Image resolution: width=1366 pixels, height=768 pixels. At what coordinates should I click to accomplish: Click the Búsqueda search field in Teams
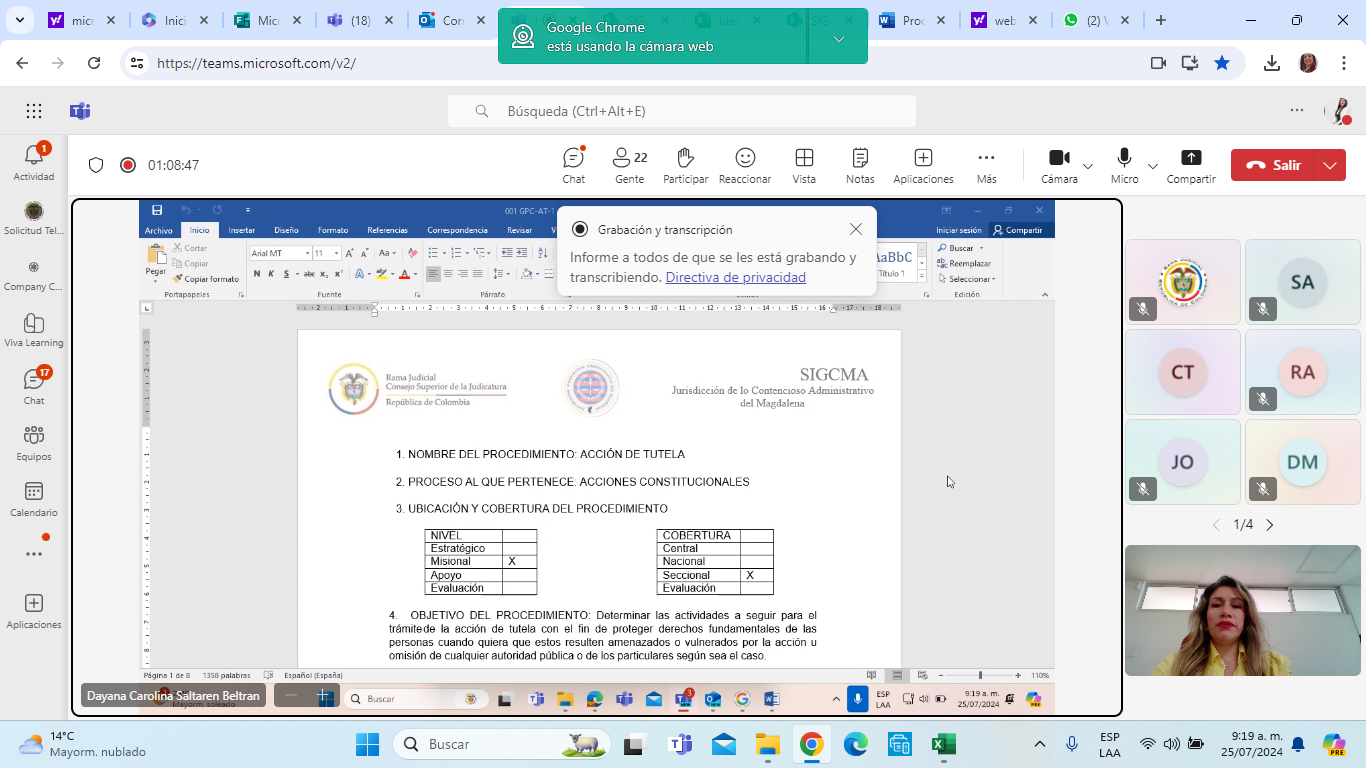pyautogui.click(x=682, y=111)
